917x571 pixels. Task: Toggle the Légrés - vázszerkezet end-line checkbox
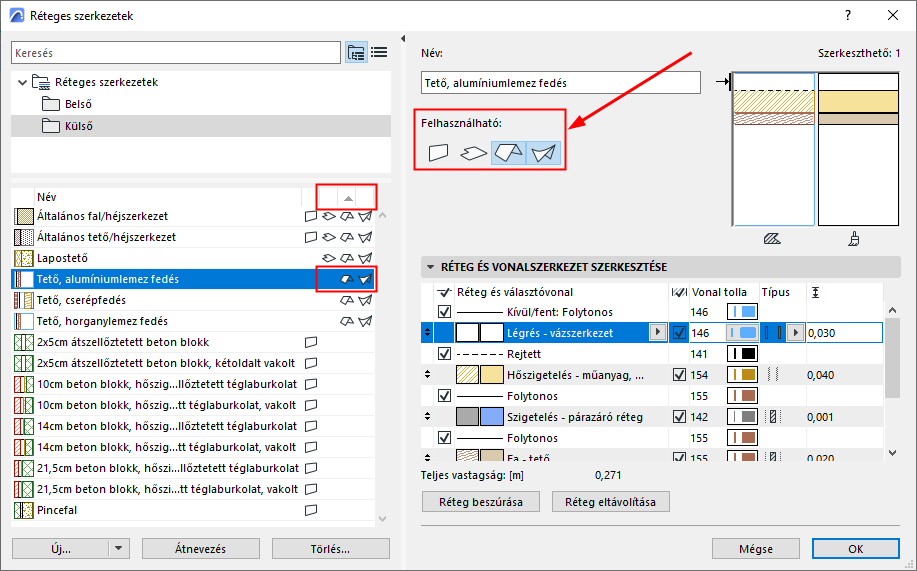pos(679,333)
